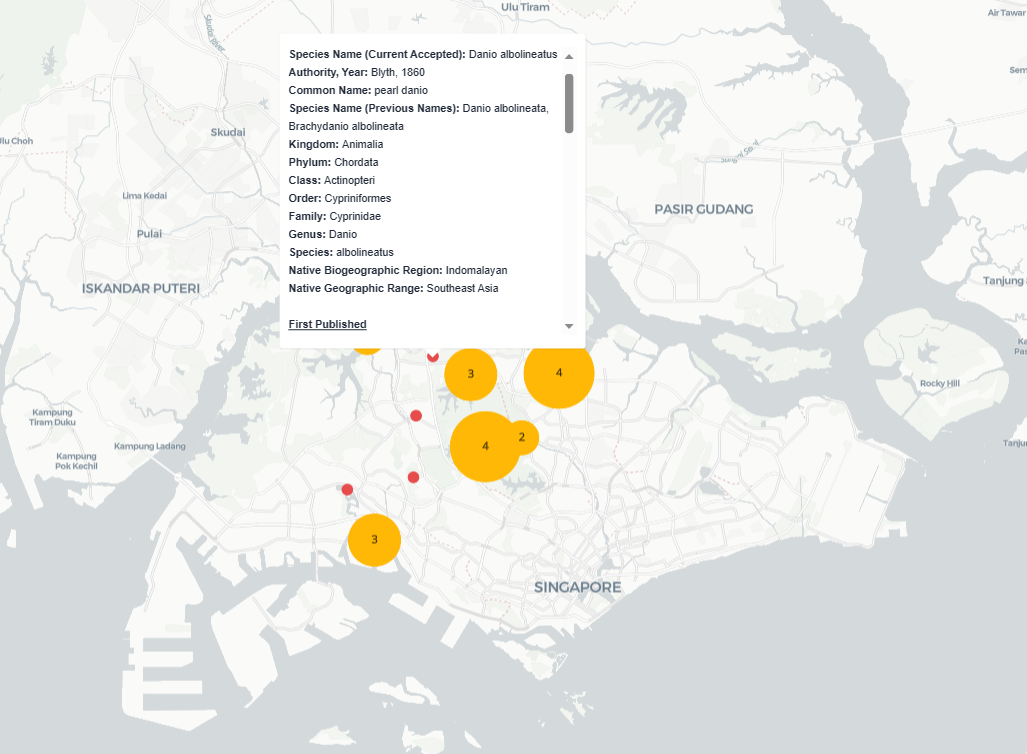Open the yellow cluster of 3 near the southern coast
This screenshot has height=754, width=1027.
374,539
